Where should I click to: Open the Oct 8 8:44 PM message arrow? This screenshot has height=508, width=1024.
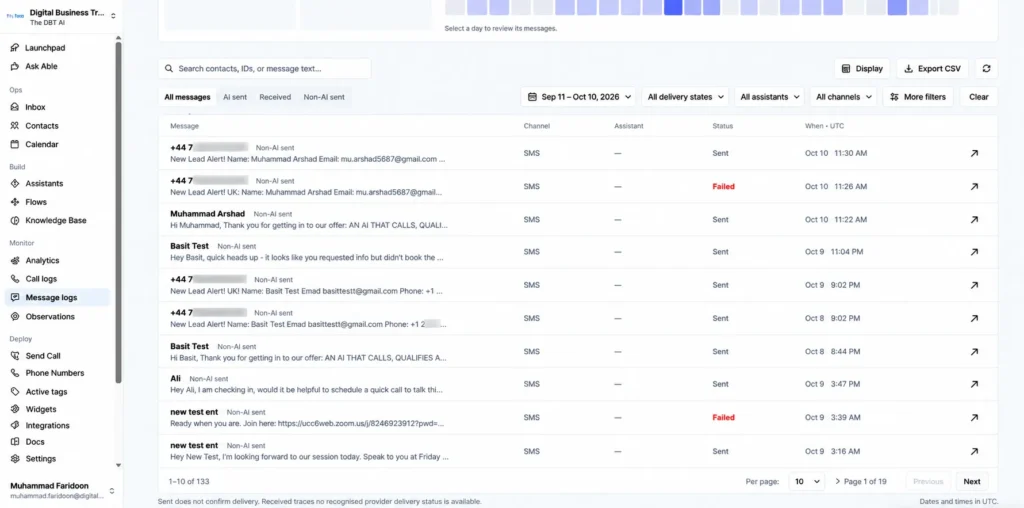tap(974, 352)
